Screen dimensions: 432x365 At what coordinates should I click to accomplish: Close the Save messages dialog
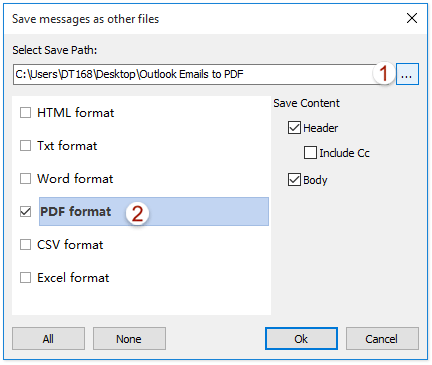click(x=412, y=18)
